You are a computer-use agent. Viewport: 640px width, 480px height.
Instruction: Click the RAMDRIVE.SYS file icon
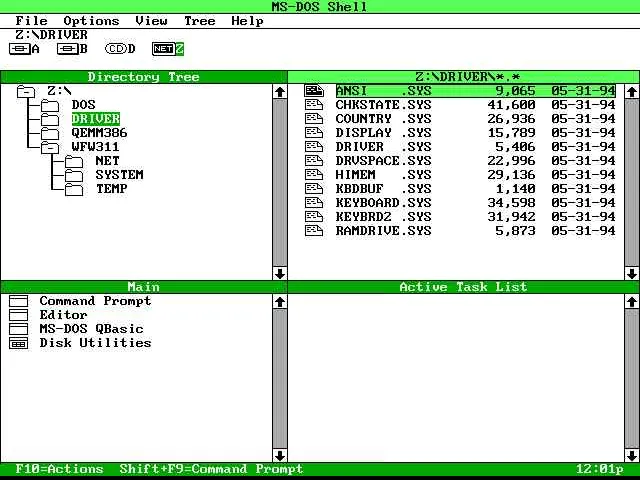coord(314,231)
